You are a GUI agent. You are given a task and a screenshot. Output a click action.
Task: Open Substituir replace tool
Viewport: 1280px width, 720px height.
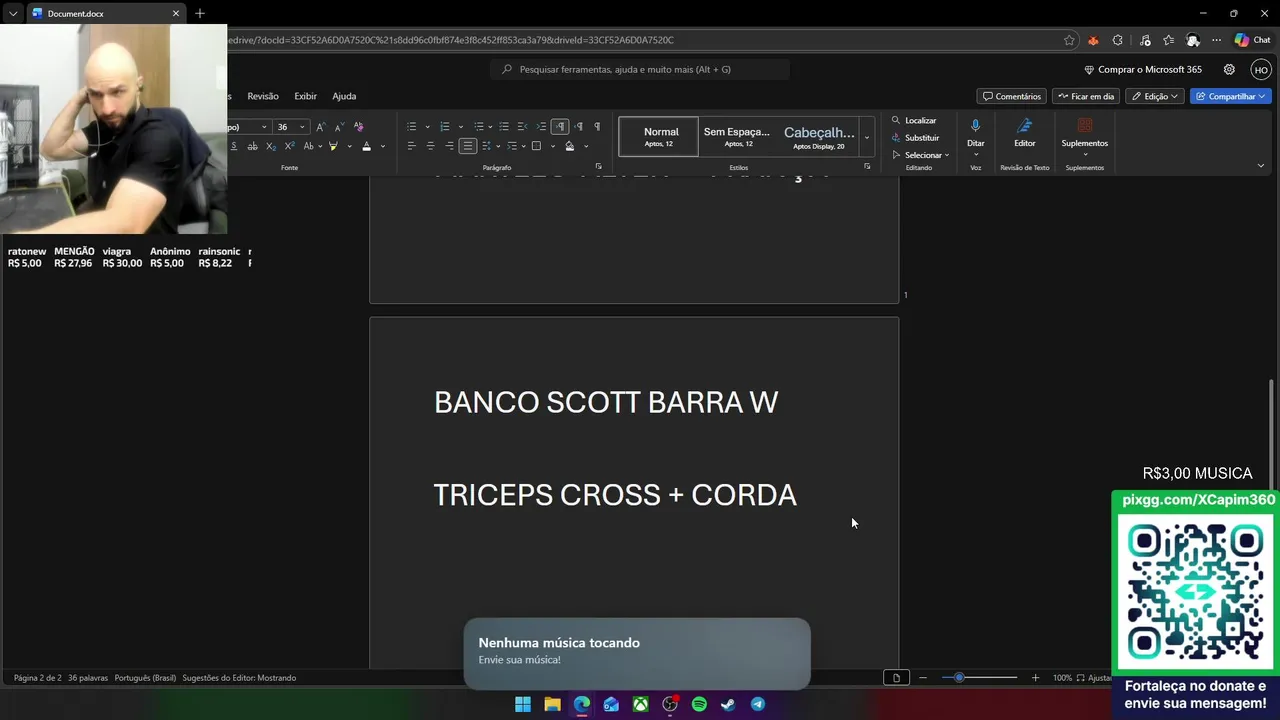915,138
